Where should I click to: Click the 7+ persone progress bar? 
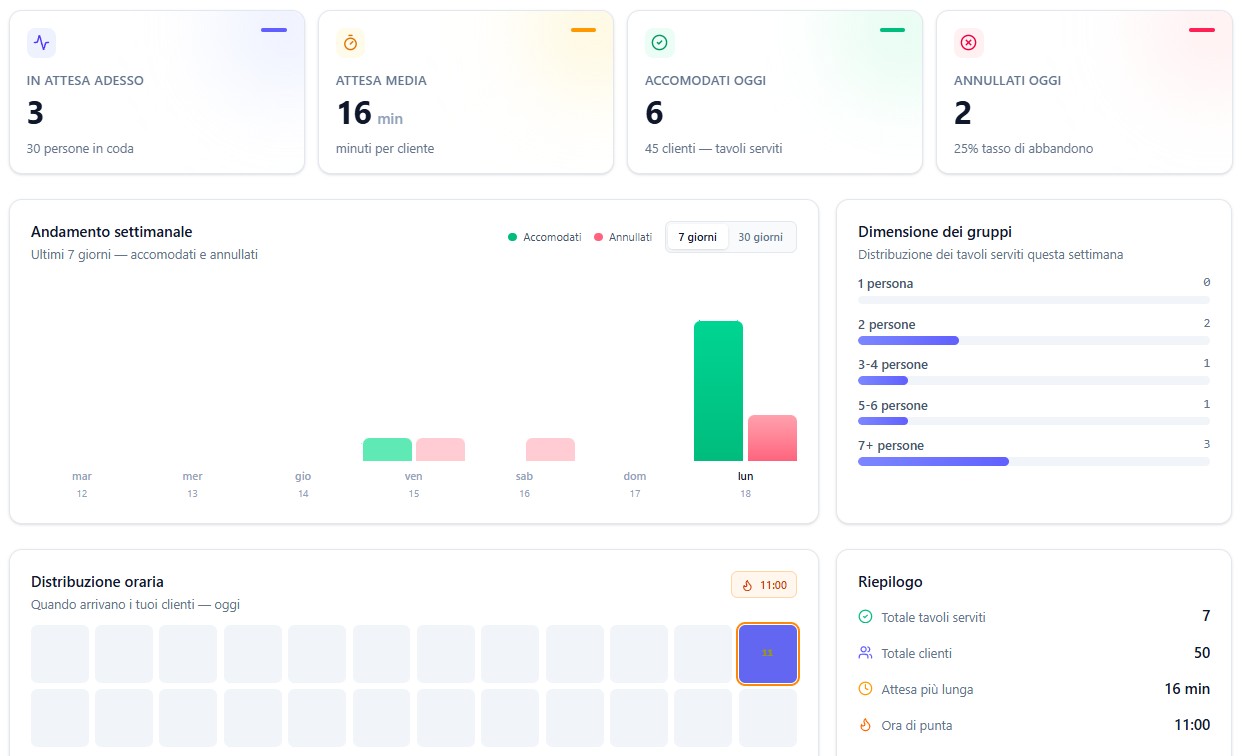coord(1034,462)
